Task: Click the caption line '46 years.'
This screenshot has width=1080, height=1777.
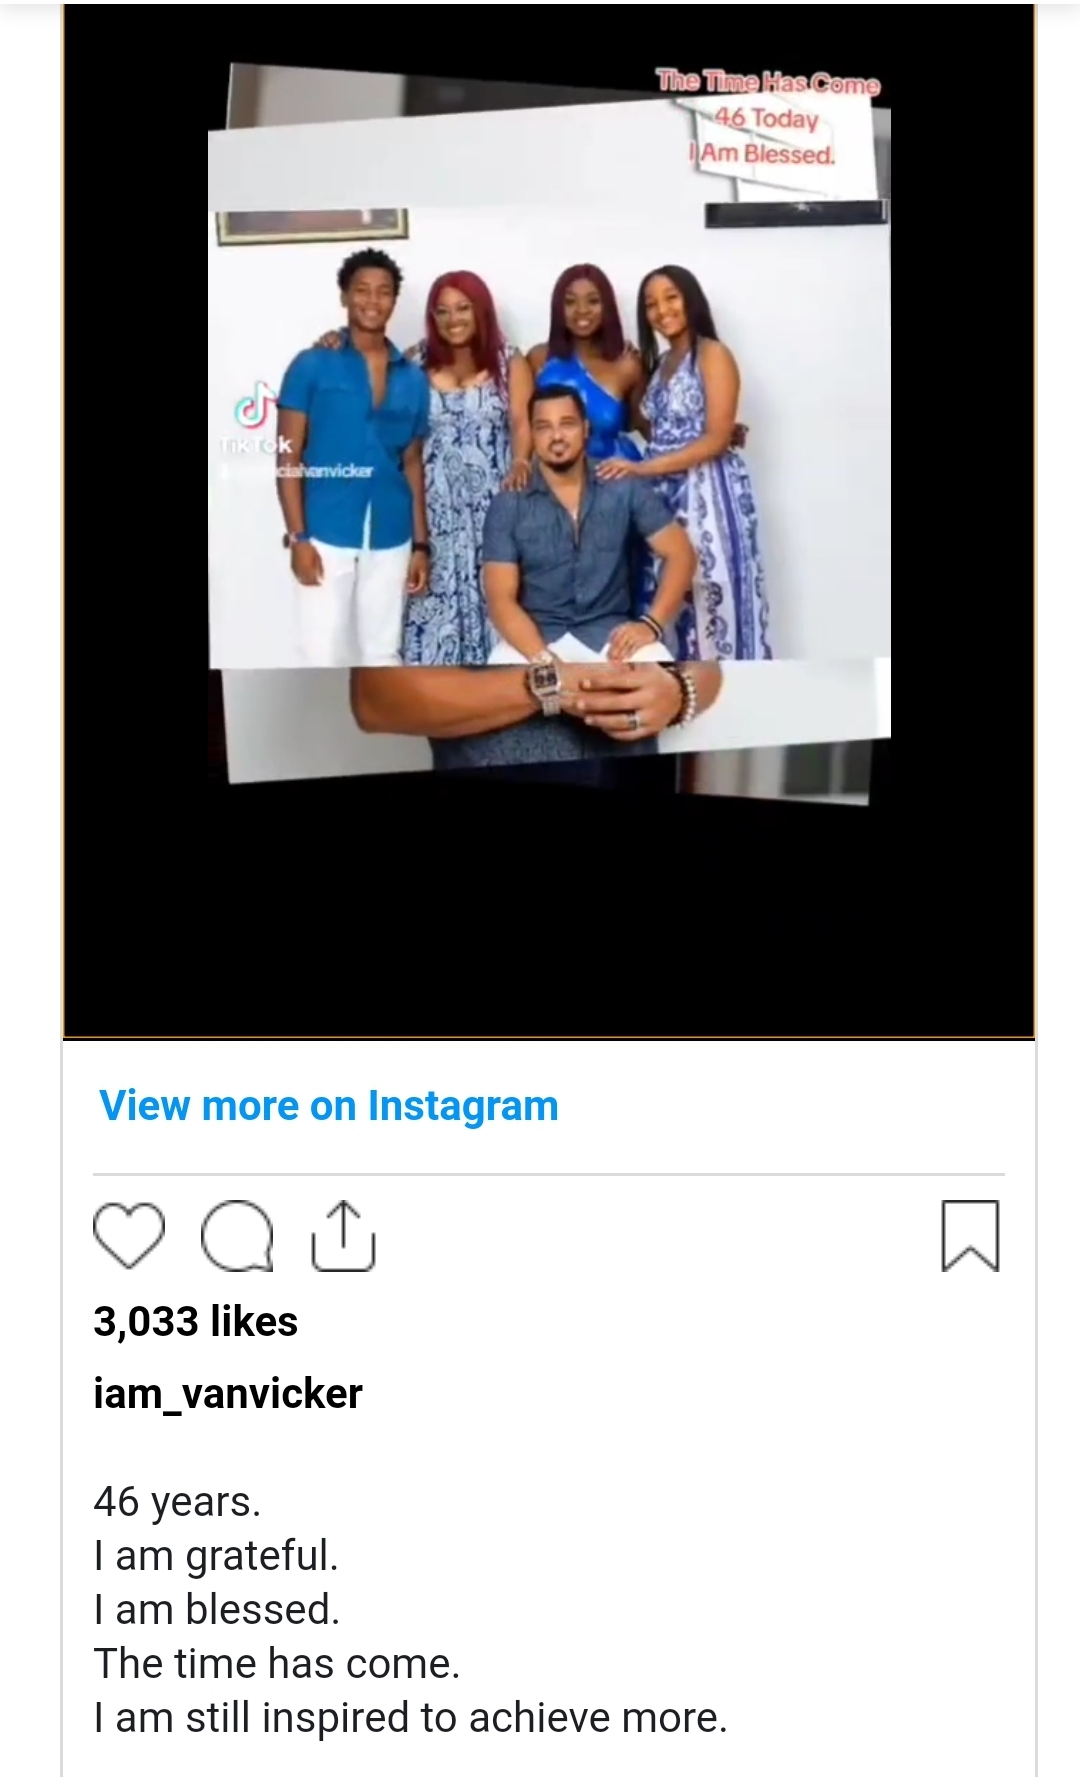Action: (x=177, y=1501)
